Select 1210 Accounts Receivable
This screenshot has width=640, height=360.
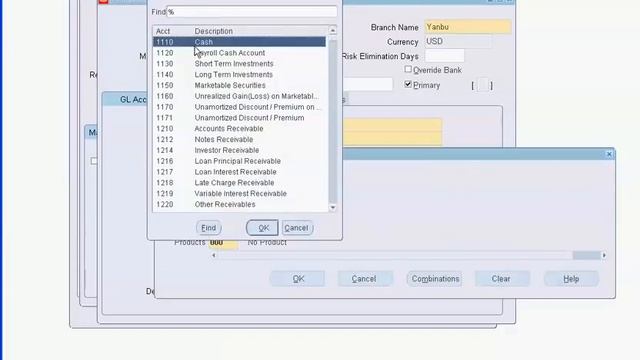click(239, 129)
